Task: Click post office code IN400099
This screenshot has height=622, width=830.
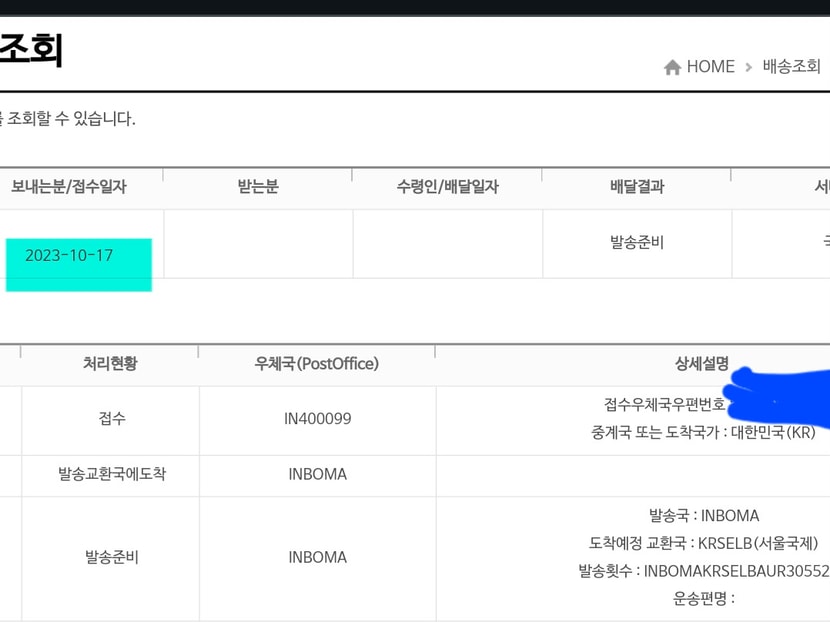Action: [x=317, y=419]
